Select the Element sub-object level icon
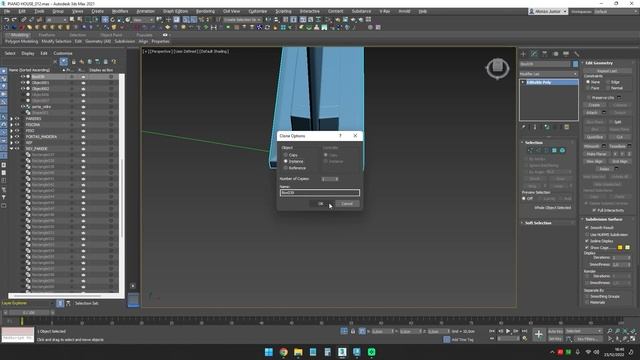Image resolution: width=640 pixels, height=360 pixels. (x=562, y=151)
